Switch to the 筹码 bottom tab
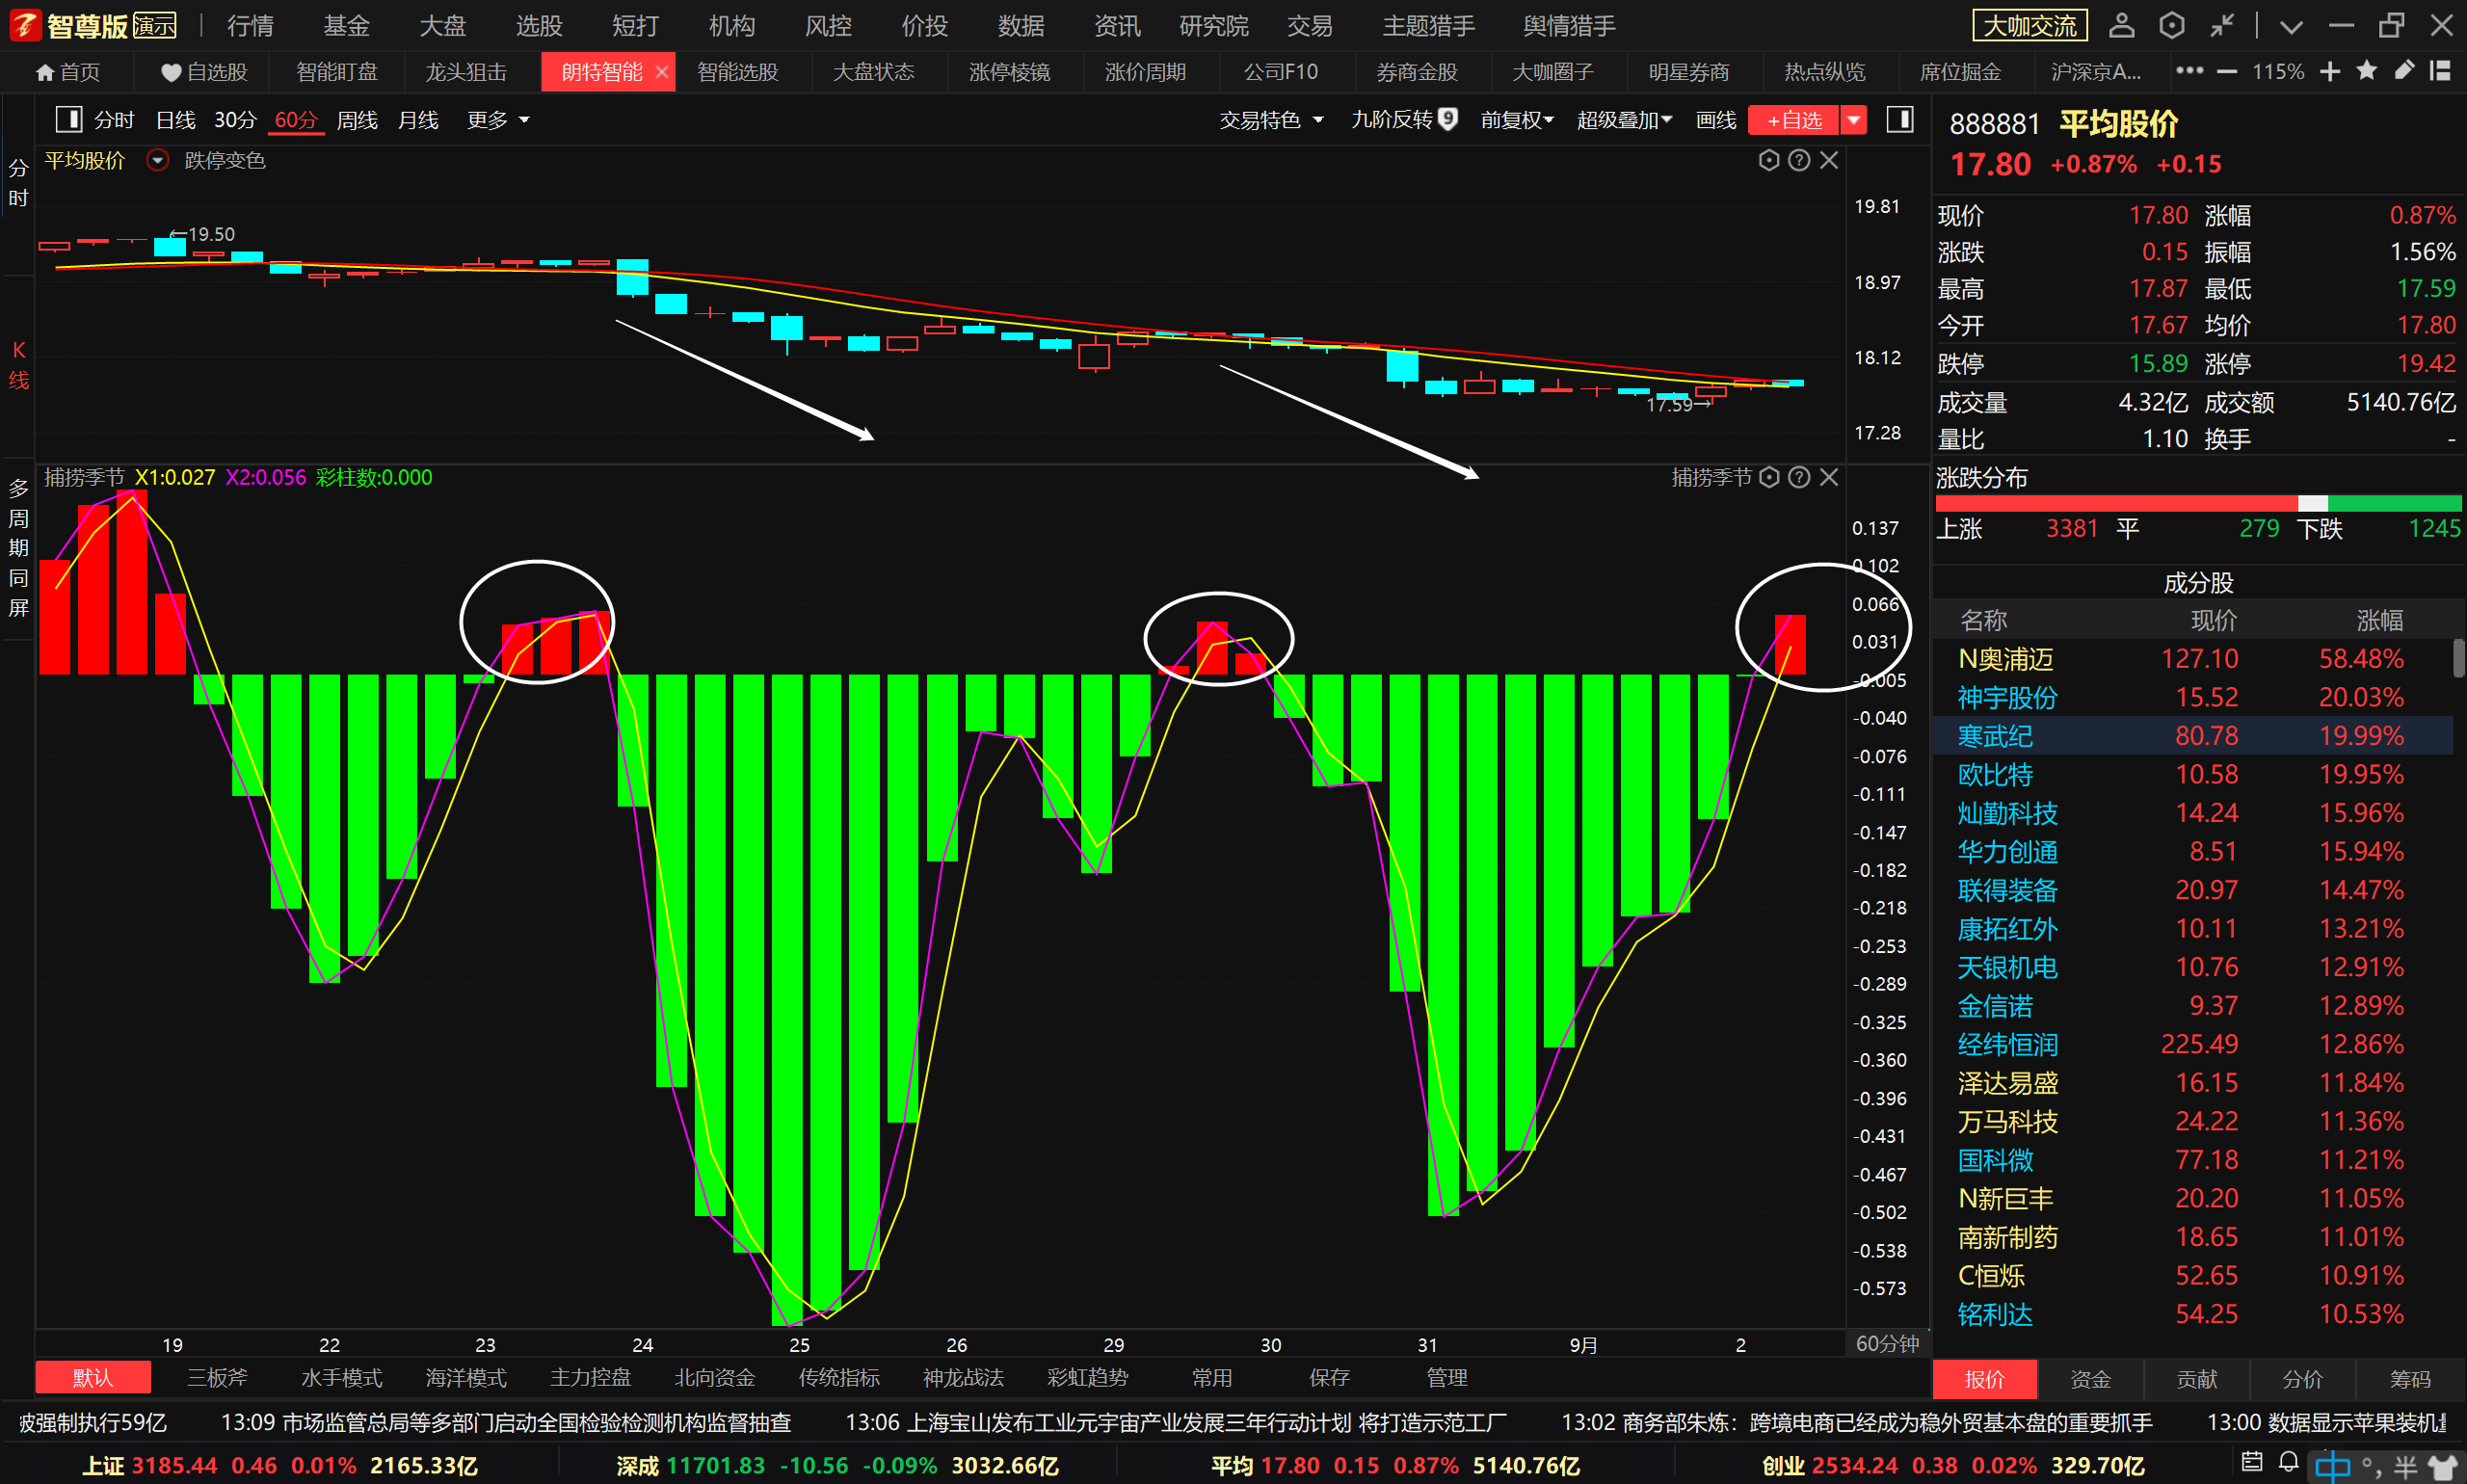The height and width of the screenshot is (1484, 2467). tap(2410, 1379)
